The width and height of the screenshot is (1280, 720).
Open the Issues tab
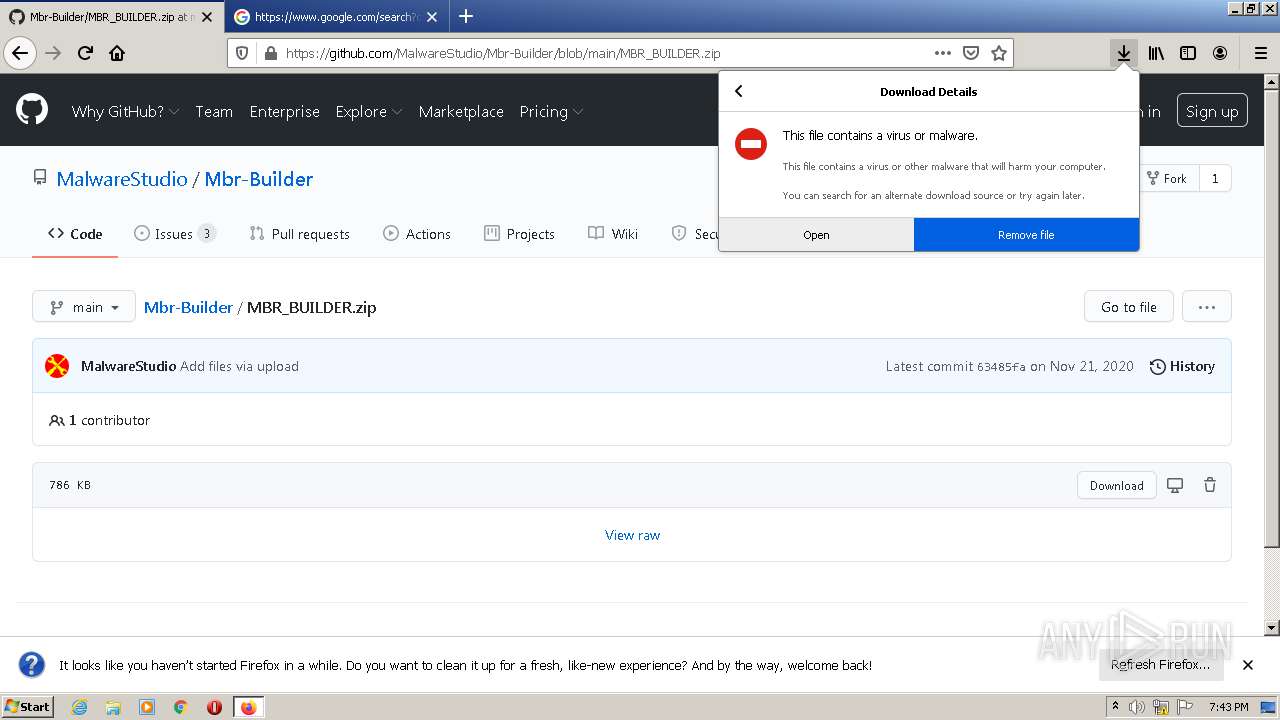(x=175, y=234)
